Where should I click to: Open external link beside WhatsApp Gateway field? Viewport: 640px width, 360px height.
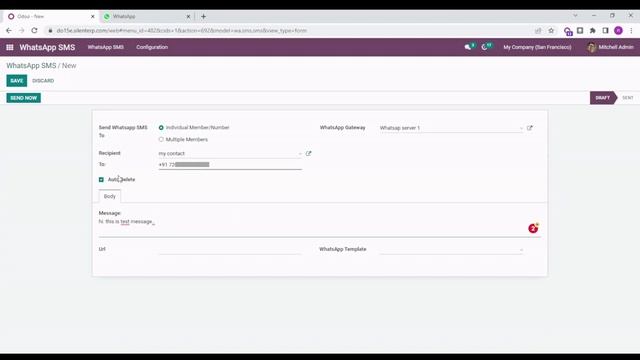point(530,128)
